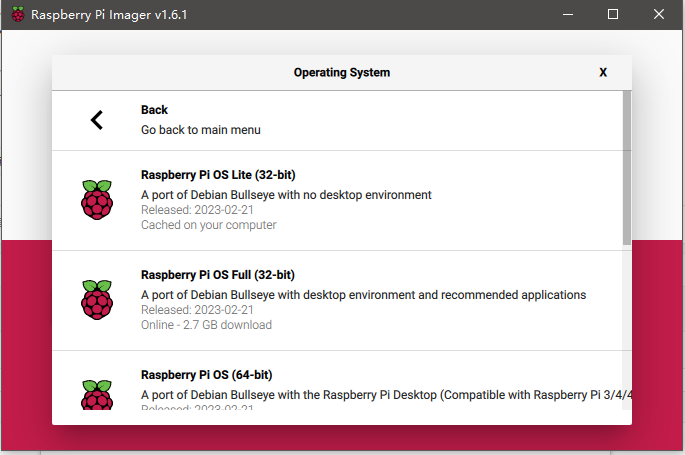Click 'Go back to main menu' text
This screenshot has width=685, height=455.
coord(201,130)
